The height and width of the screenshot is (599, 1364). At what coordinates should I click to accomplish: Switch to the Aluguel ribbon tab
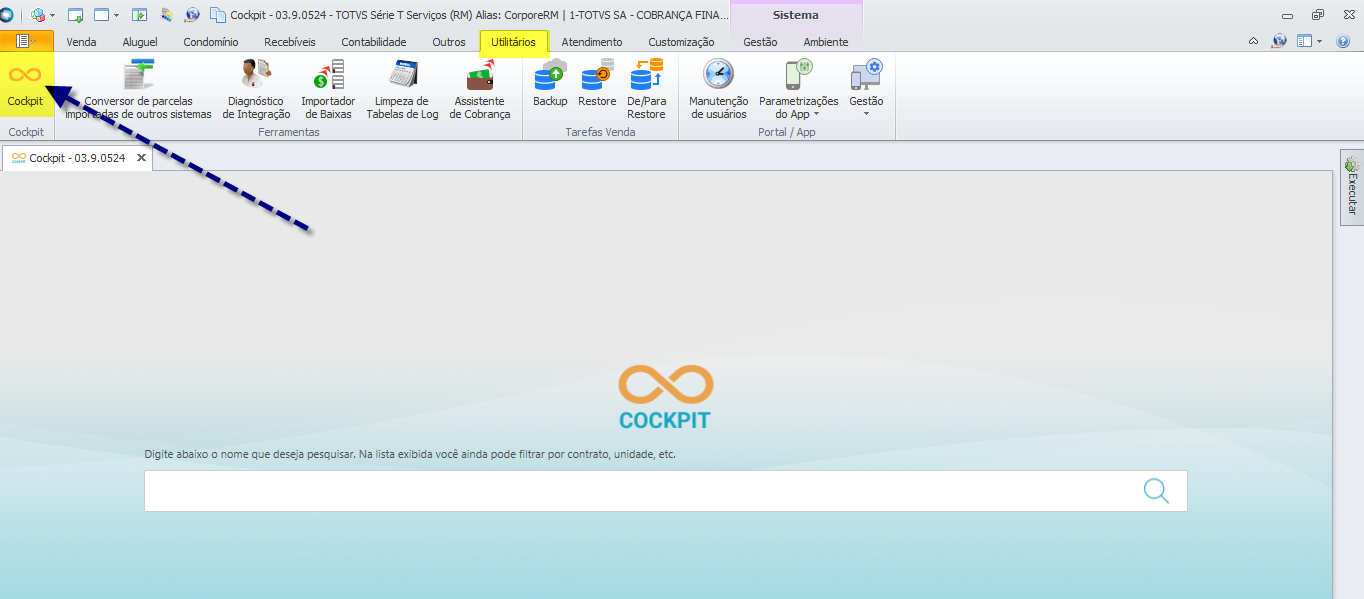140,42
